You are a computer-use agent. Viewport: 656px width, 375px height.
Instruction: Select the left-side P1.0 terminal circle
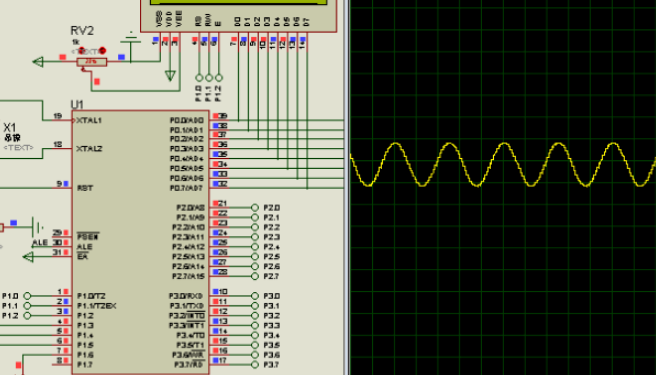coord(27,296)
